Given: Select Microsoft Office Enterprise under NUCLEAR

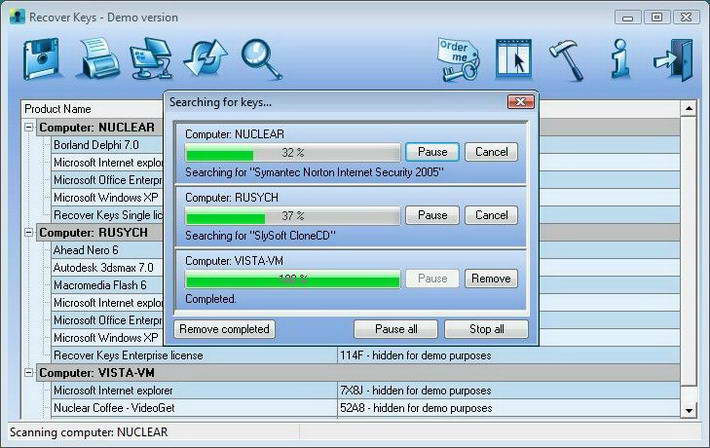Looking at the screenshot, I should click(x=108, y=180).
